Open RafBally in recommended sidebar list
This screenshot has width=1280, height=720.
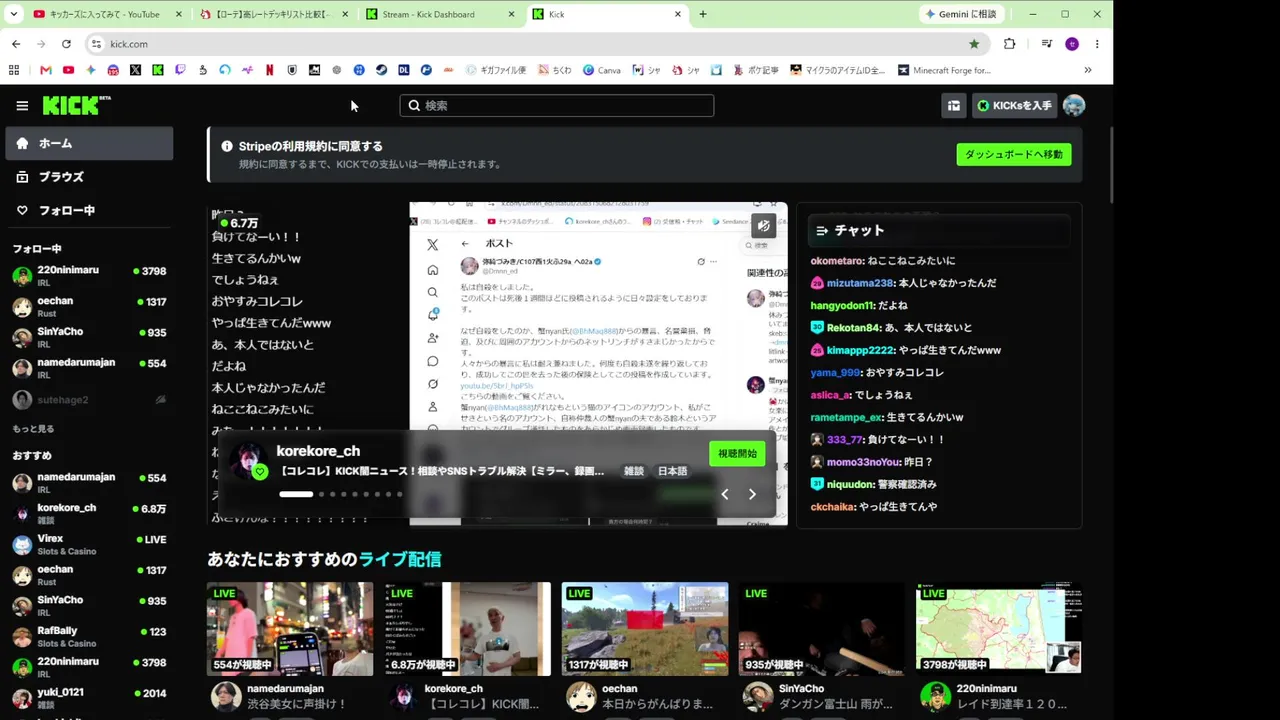[89, 636]
